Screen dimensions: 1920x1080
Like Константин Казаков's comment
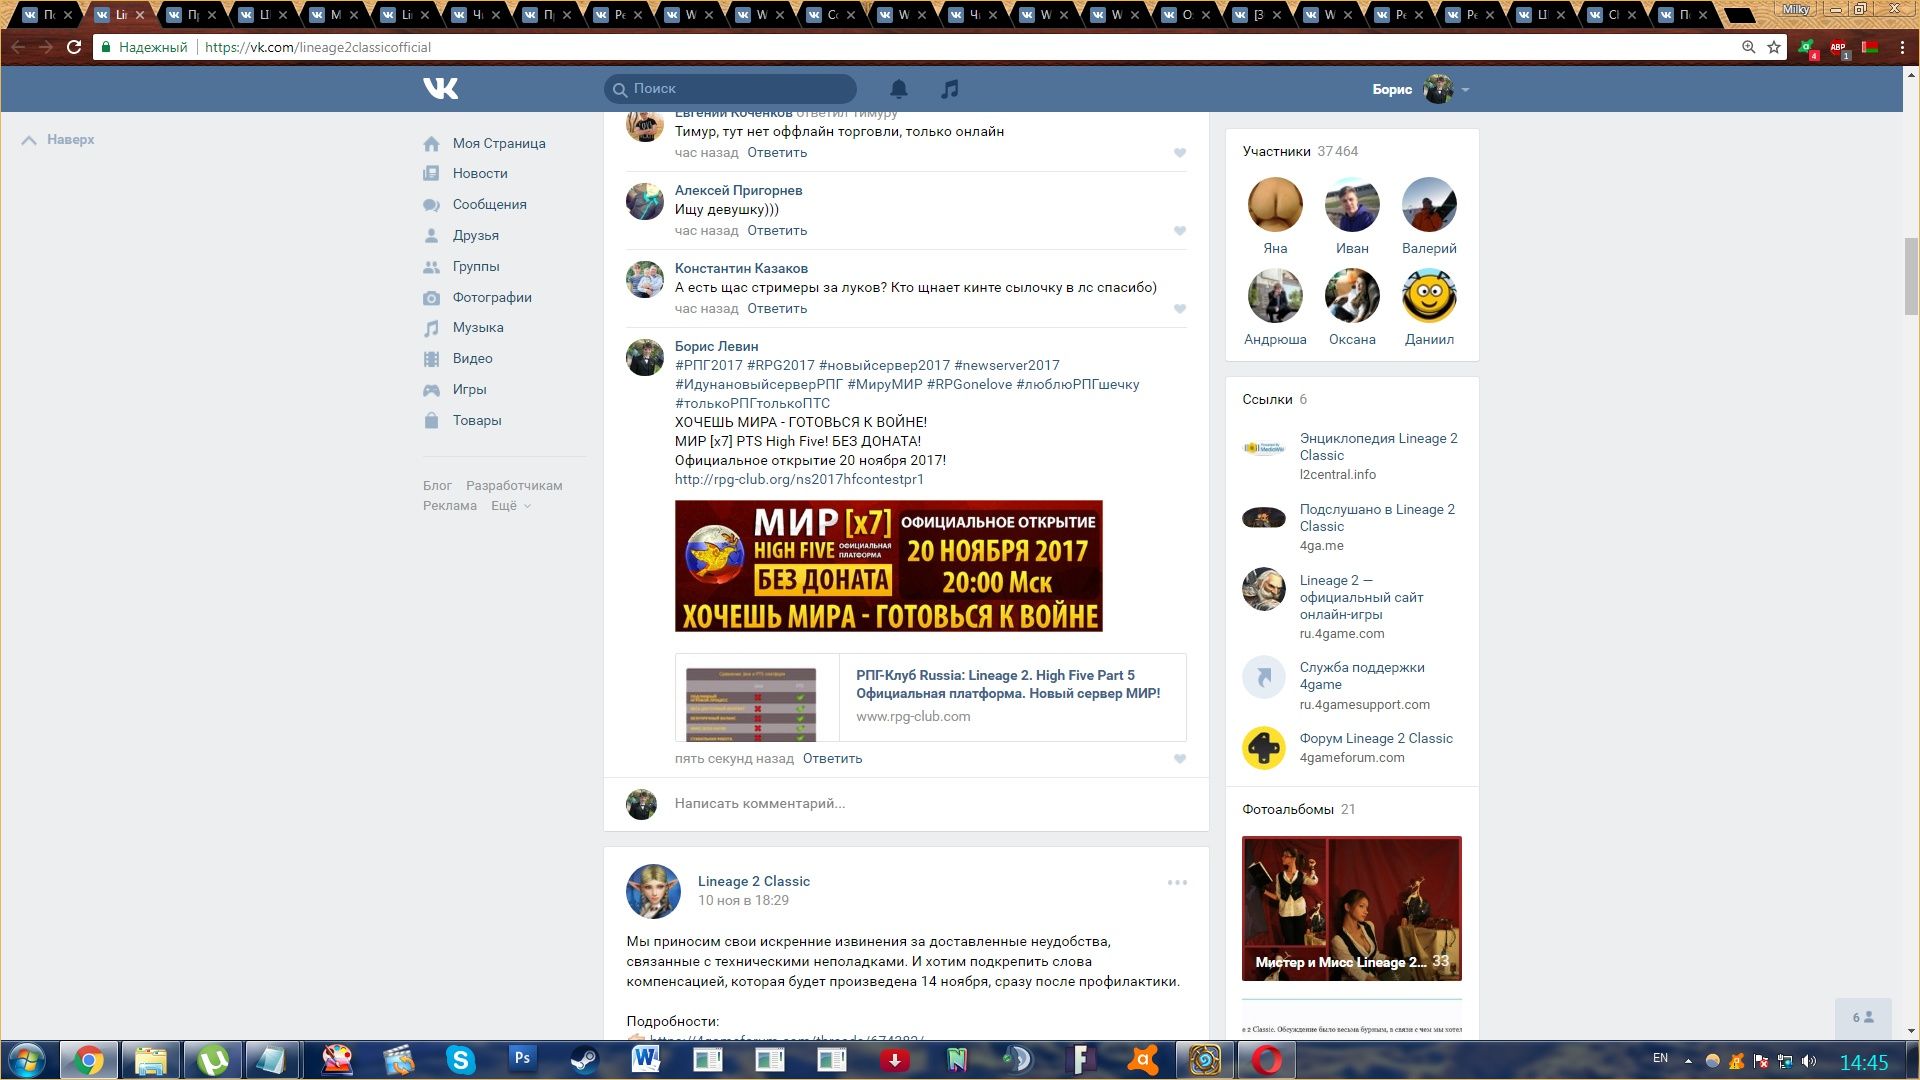1180,309
